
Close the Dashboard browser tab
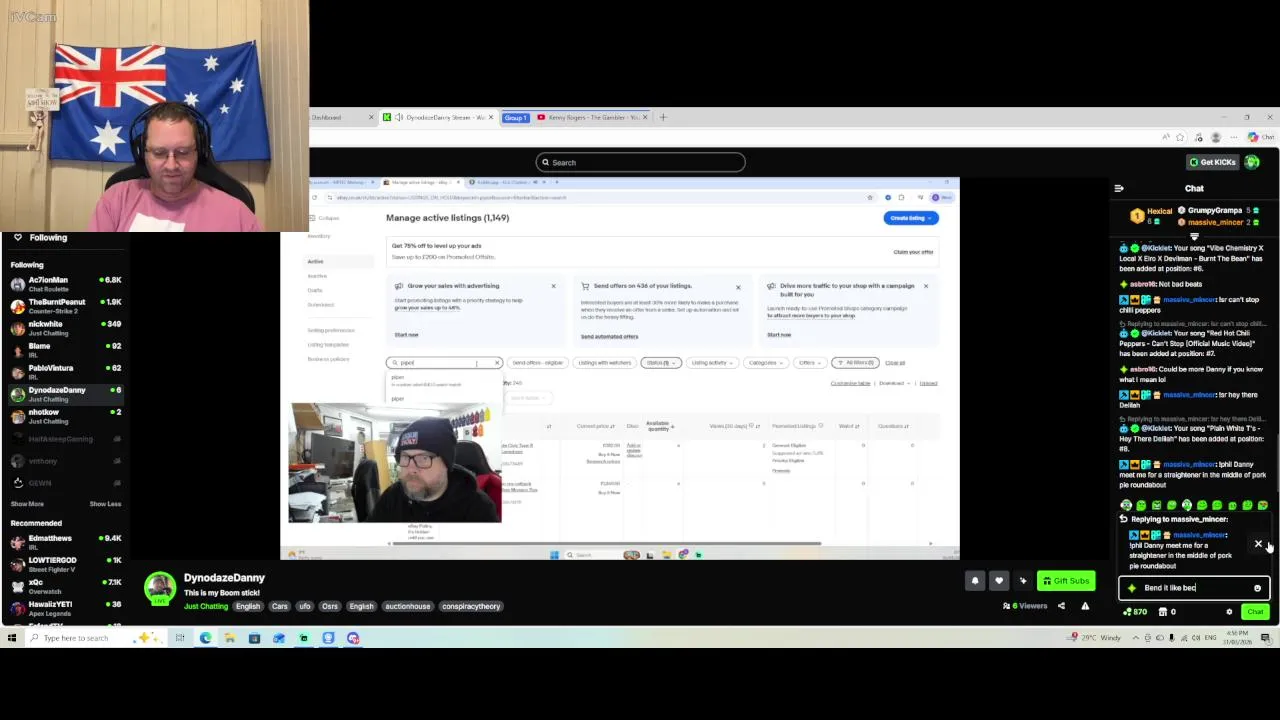point(370,118)
